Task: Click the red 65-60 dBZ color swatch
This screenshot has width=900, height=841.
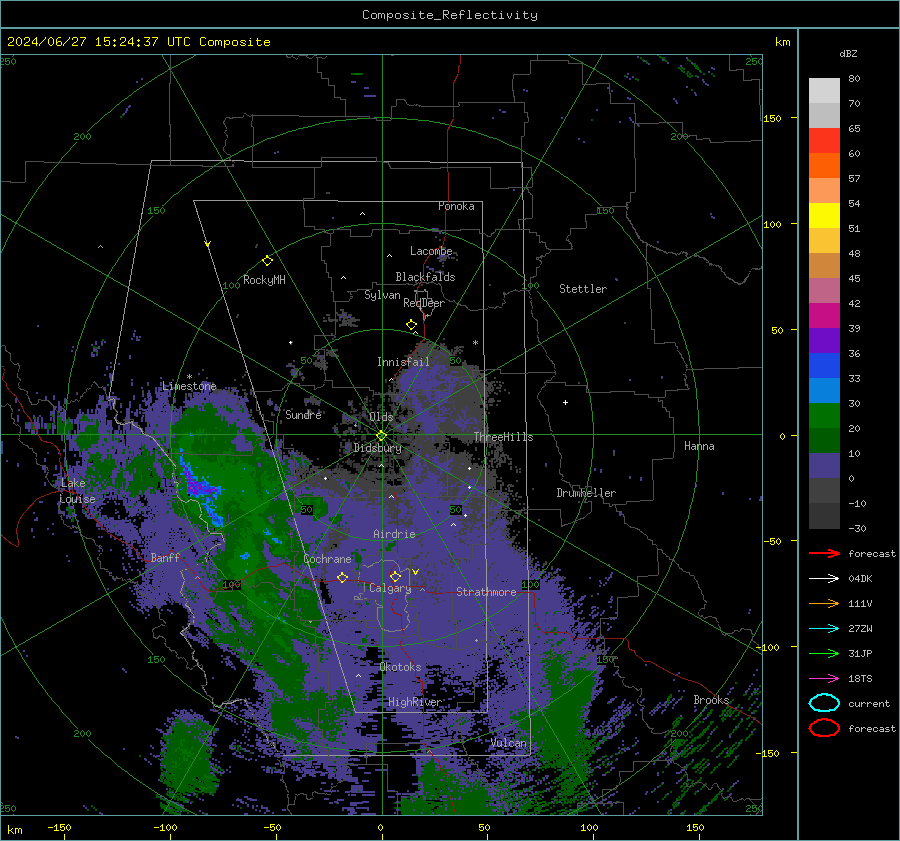Action: (824, 140)
